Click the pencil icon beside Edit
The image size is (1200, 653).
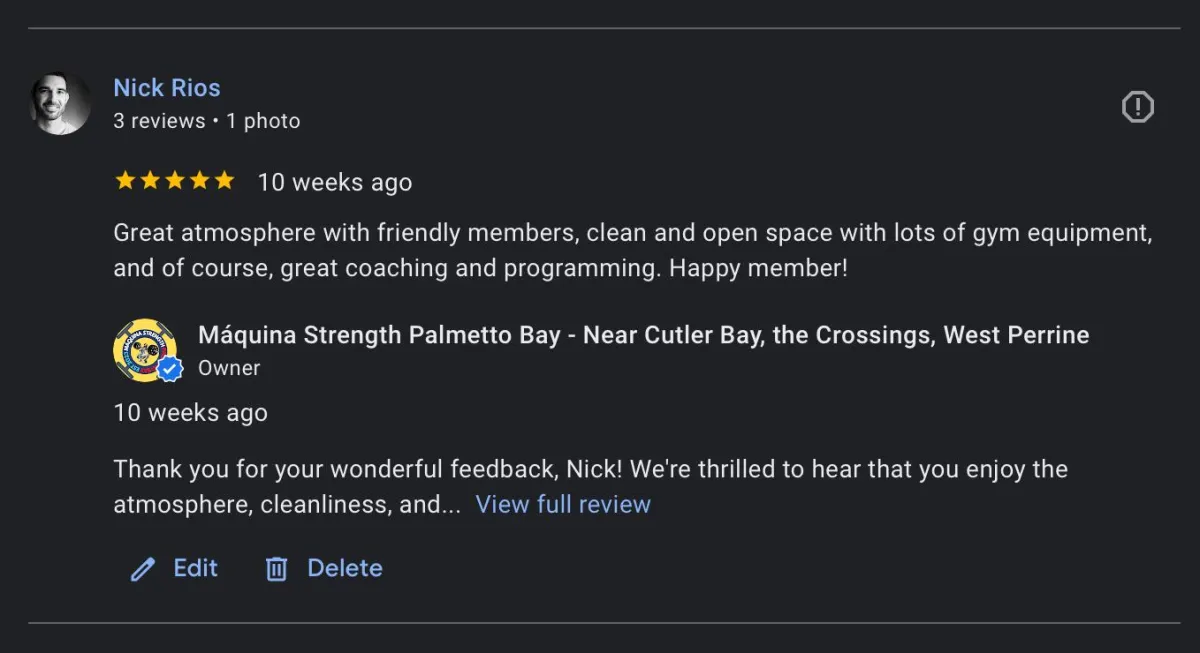pos(143,569)
